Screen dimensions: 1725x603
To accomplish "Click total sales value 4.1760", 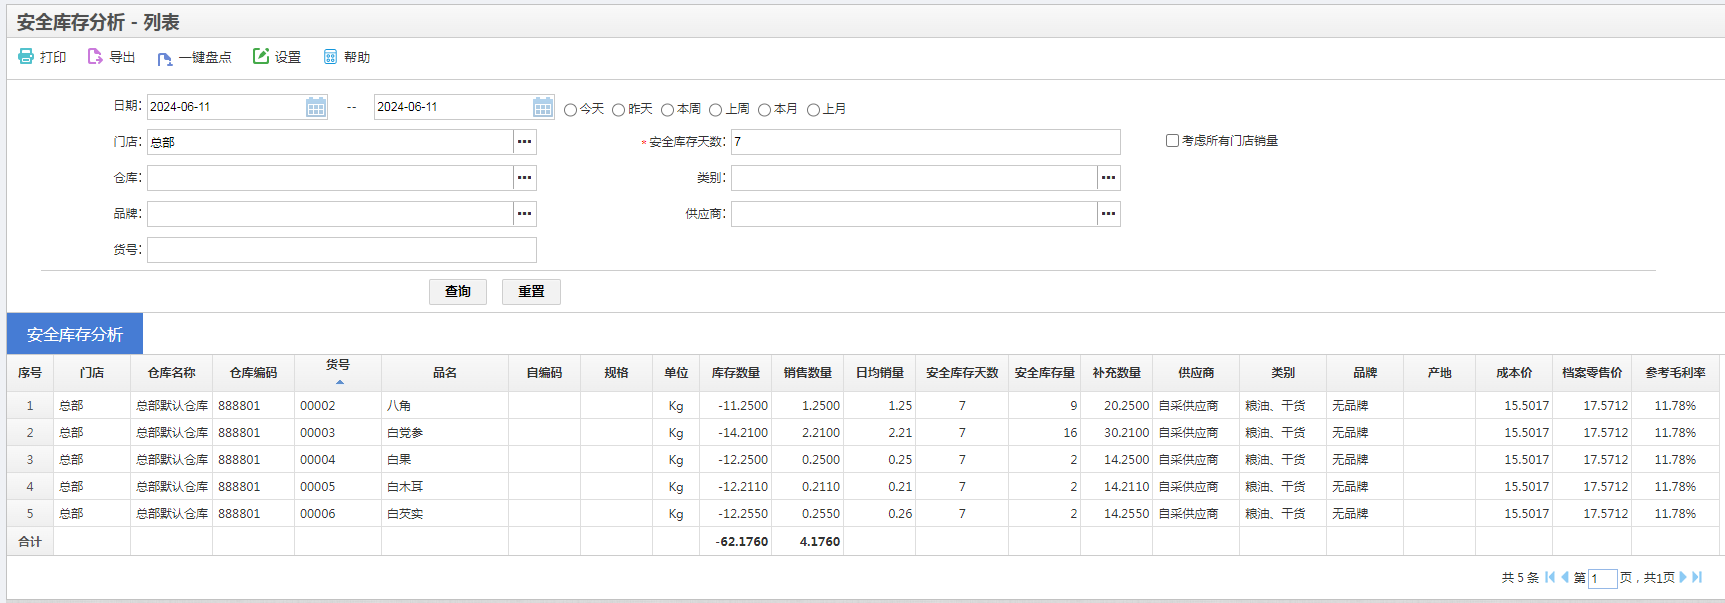I will (x=820, y=542).
